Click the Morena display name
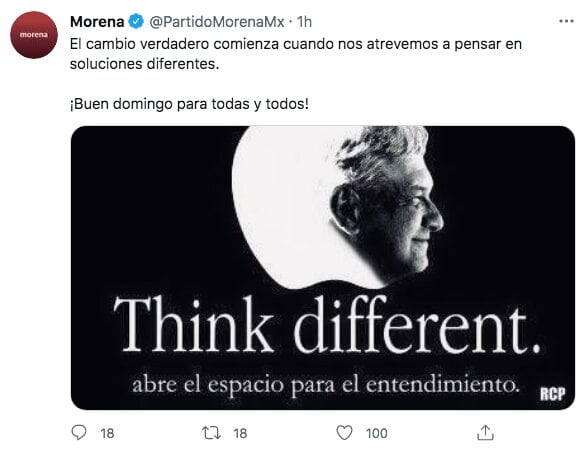 pyautogui.click(x=97, y=22)
